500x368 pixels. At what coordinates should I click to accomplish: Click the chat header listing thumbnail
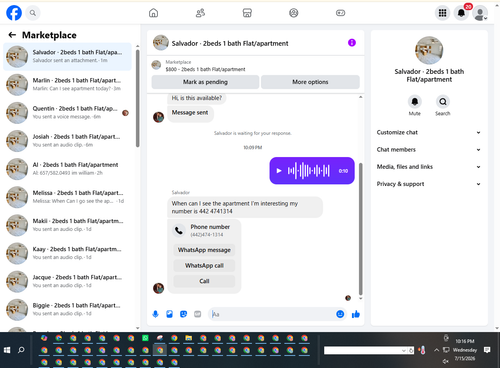click(161, 43)
